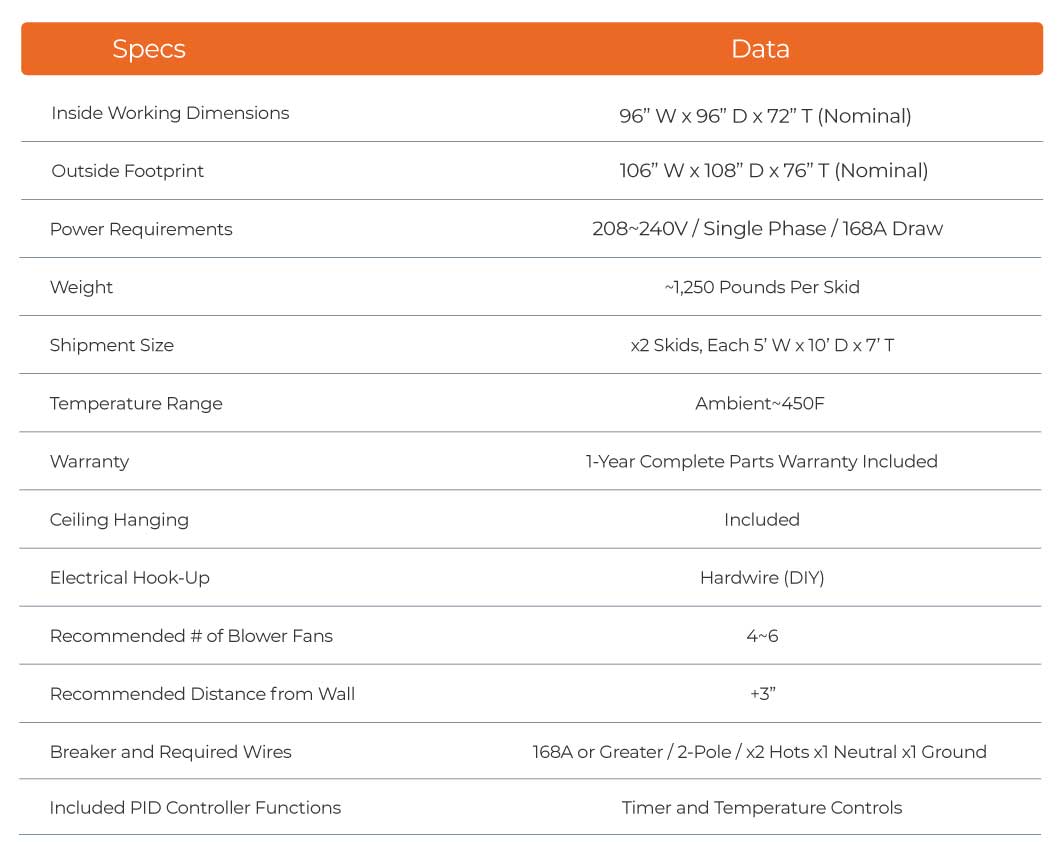Click the Hardwire (DIY) value

[762, 578]
